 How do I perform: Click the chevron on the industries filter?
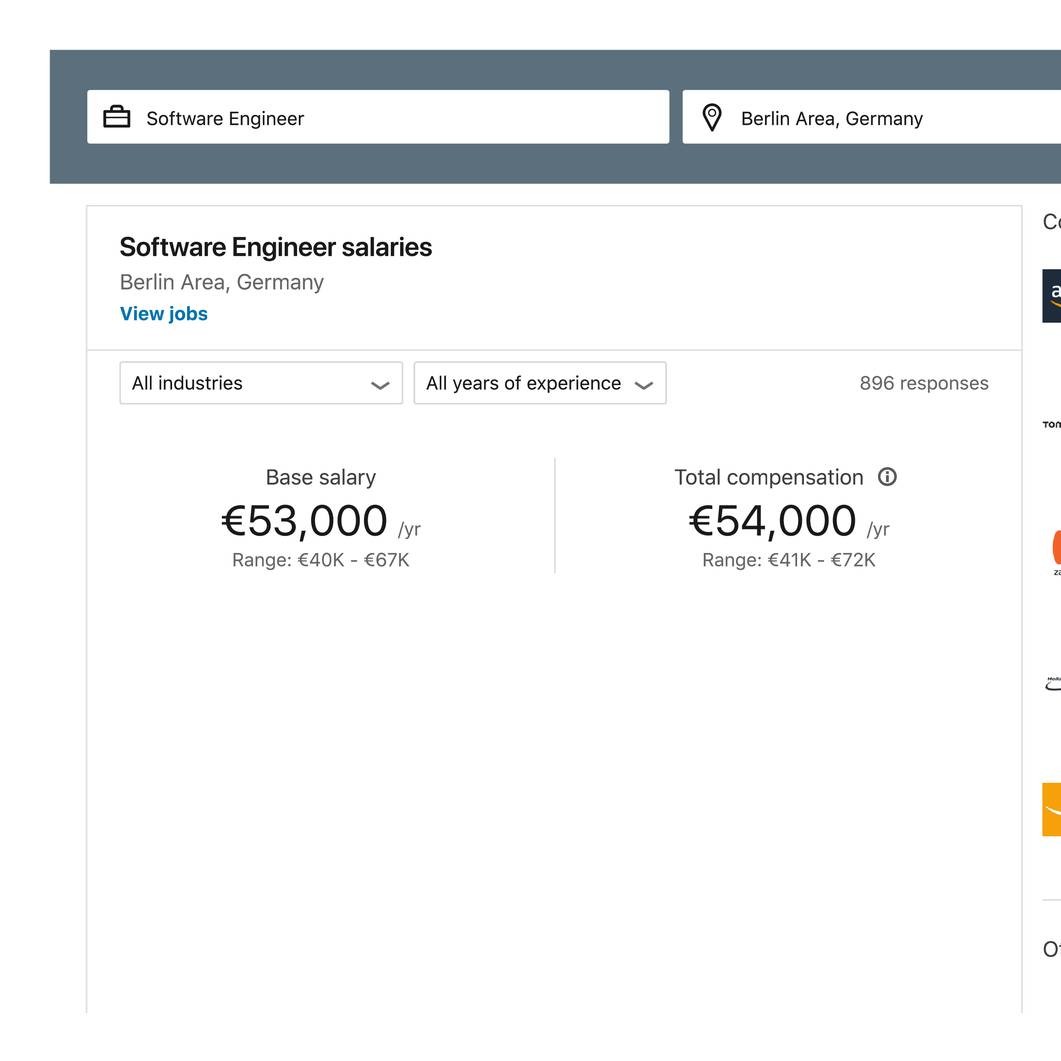coord(380,383)
